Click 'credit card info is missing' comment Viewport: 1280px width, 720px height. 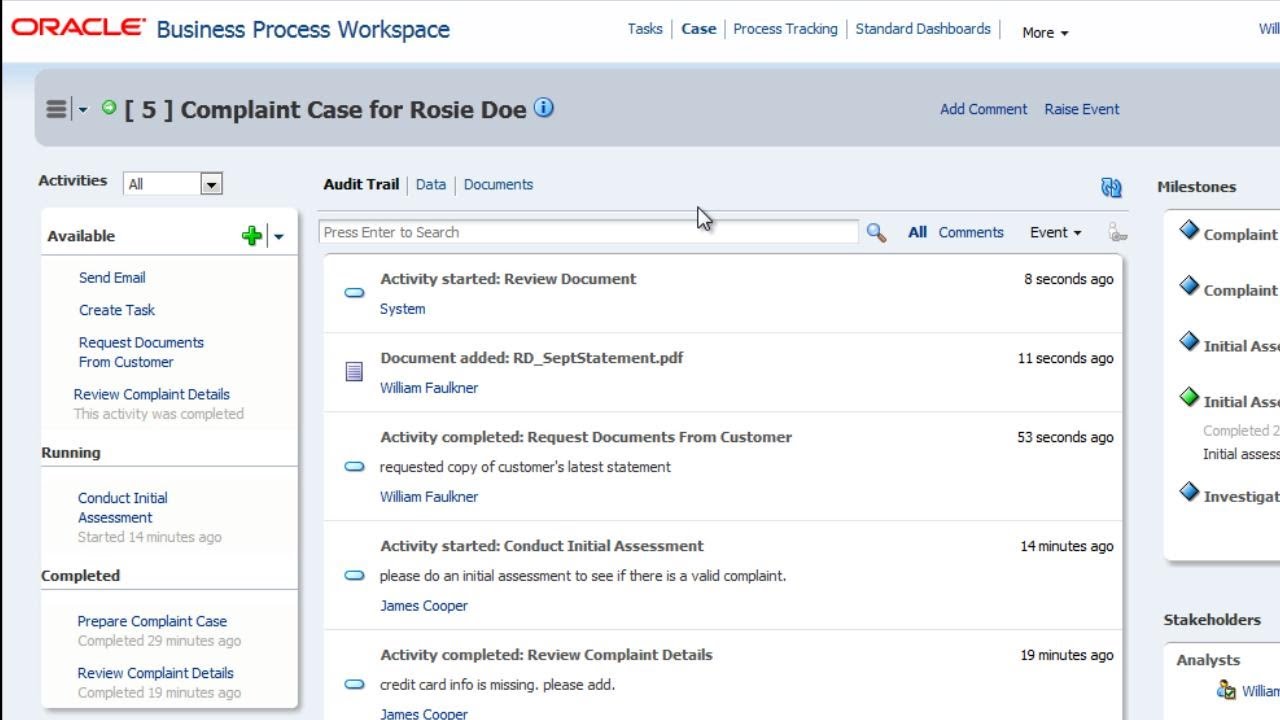tap(497, 685)
